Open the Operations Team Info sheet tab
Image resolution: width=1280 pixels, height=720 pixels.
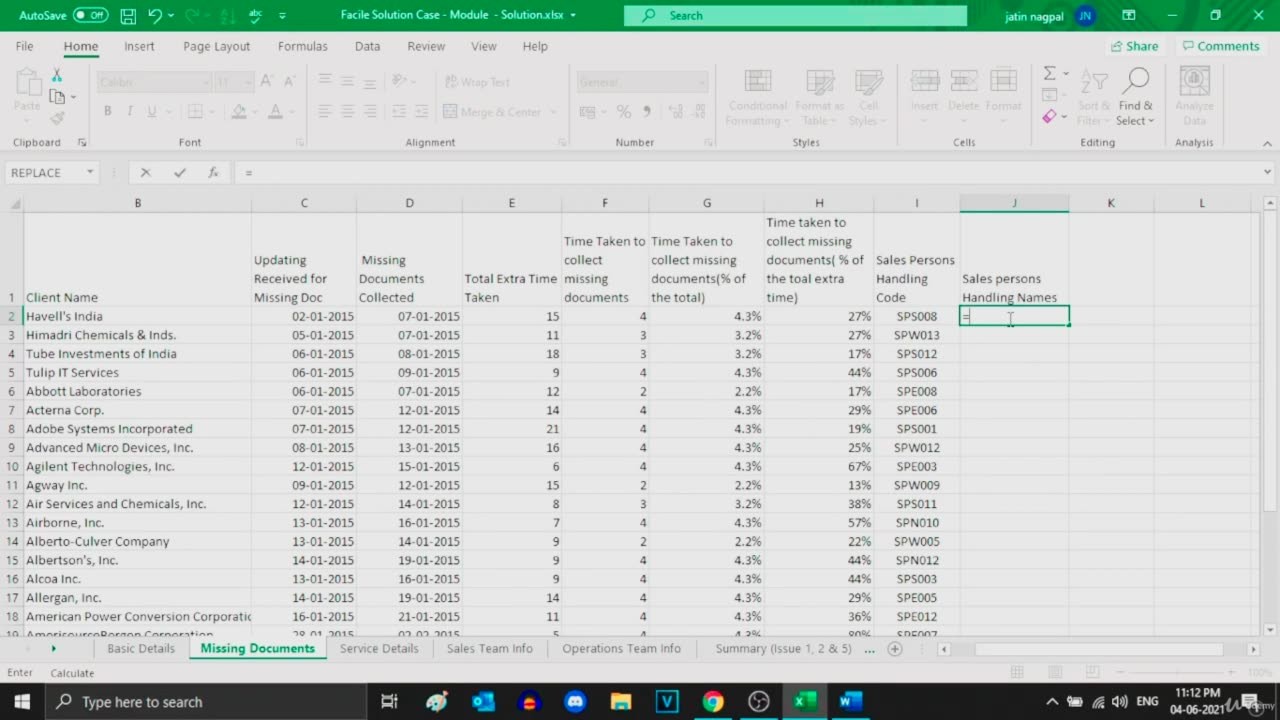click(621, 648)
